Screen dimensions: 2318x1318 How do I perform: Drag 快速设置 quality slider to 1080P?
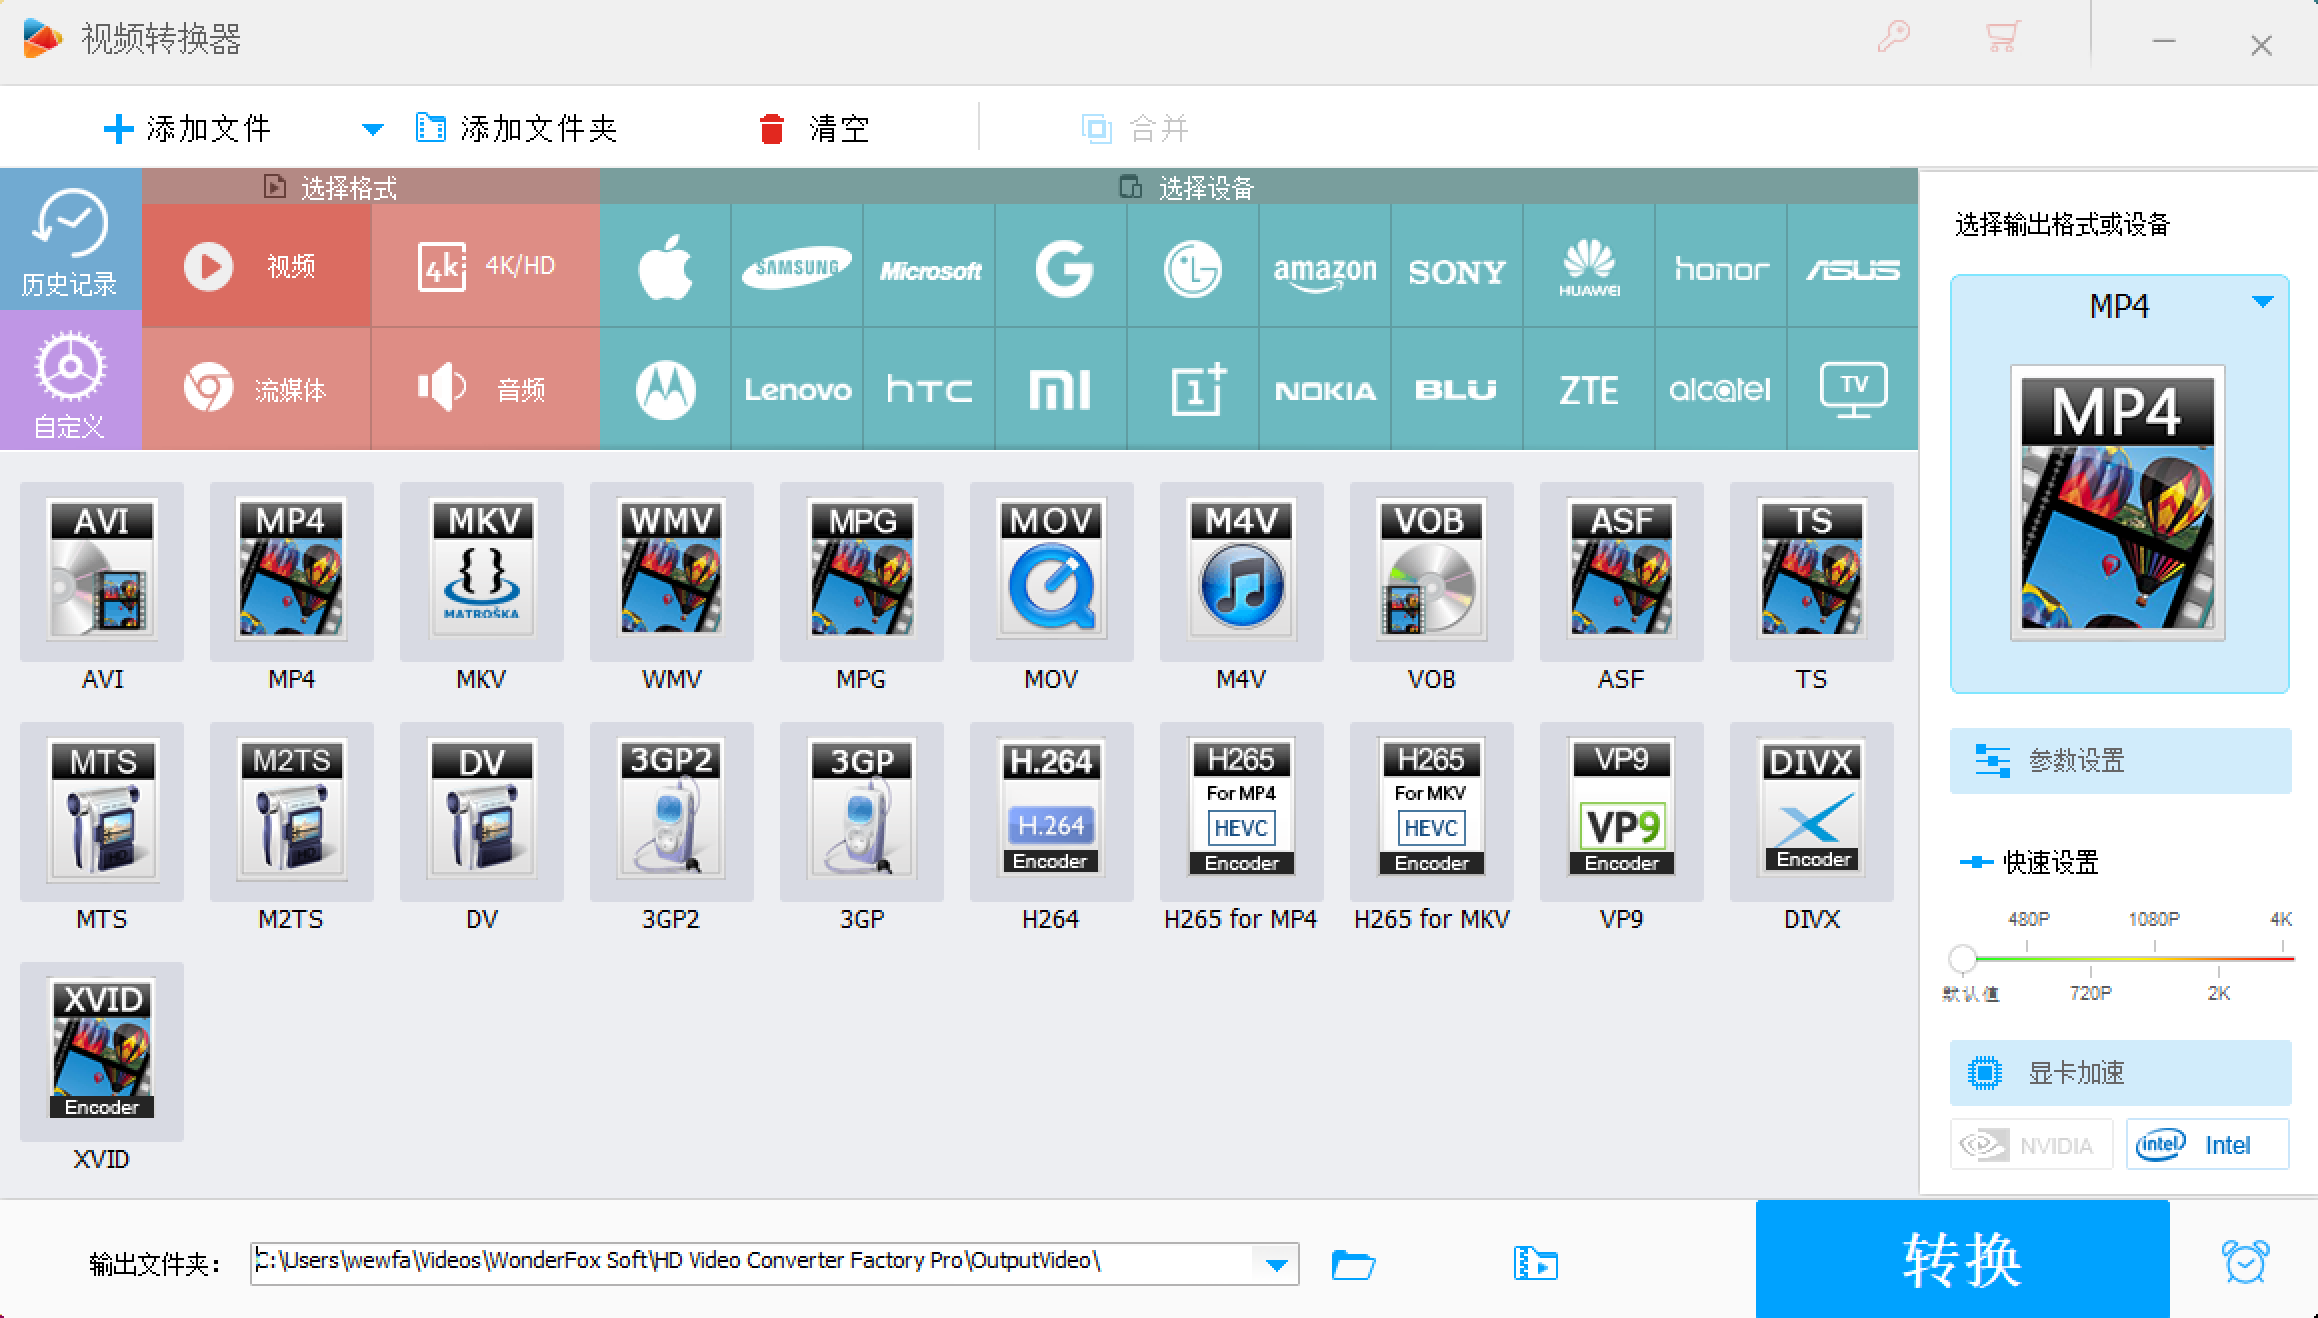pyautogui.click(x=2151, y=955)
